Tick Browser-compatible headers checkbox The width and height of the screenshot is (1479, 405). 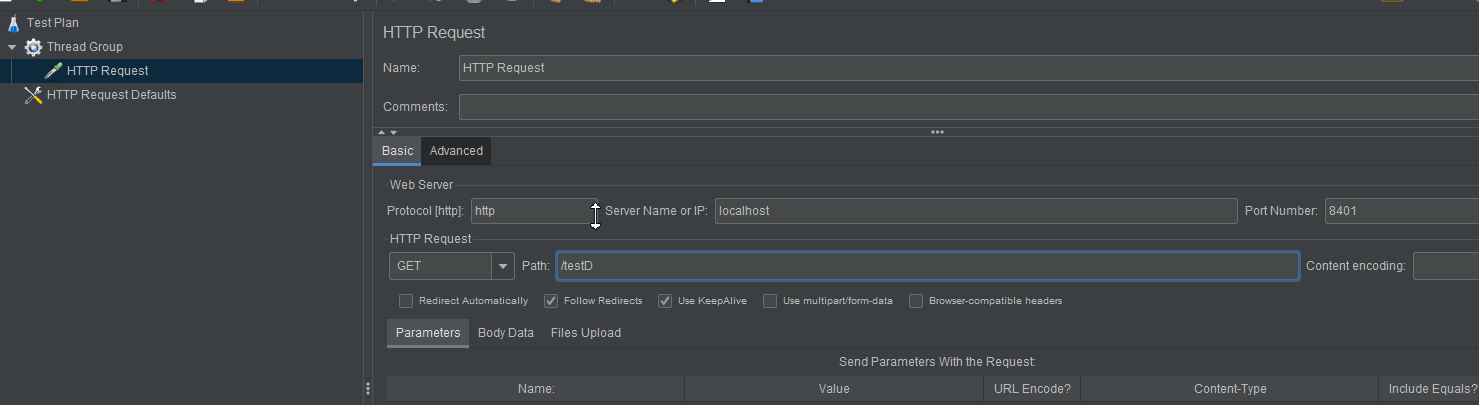[x=916, y=301]
